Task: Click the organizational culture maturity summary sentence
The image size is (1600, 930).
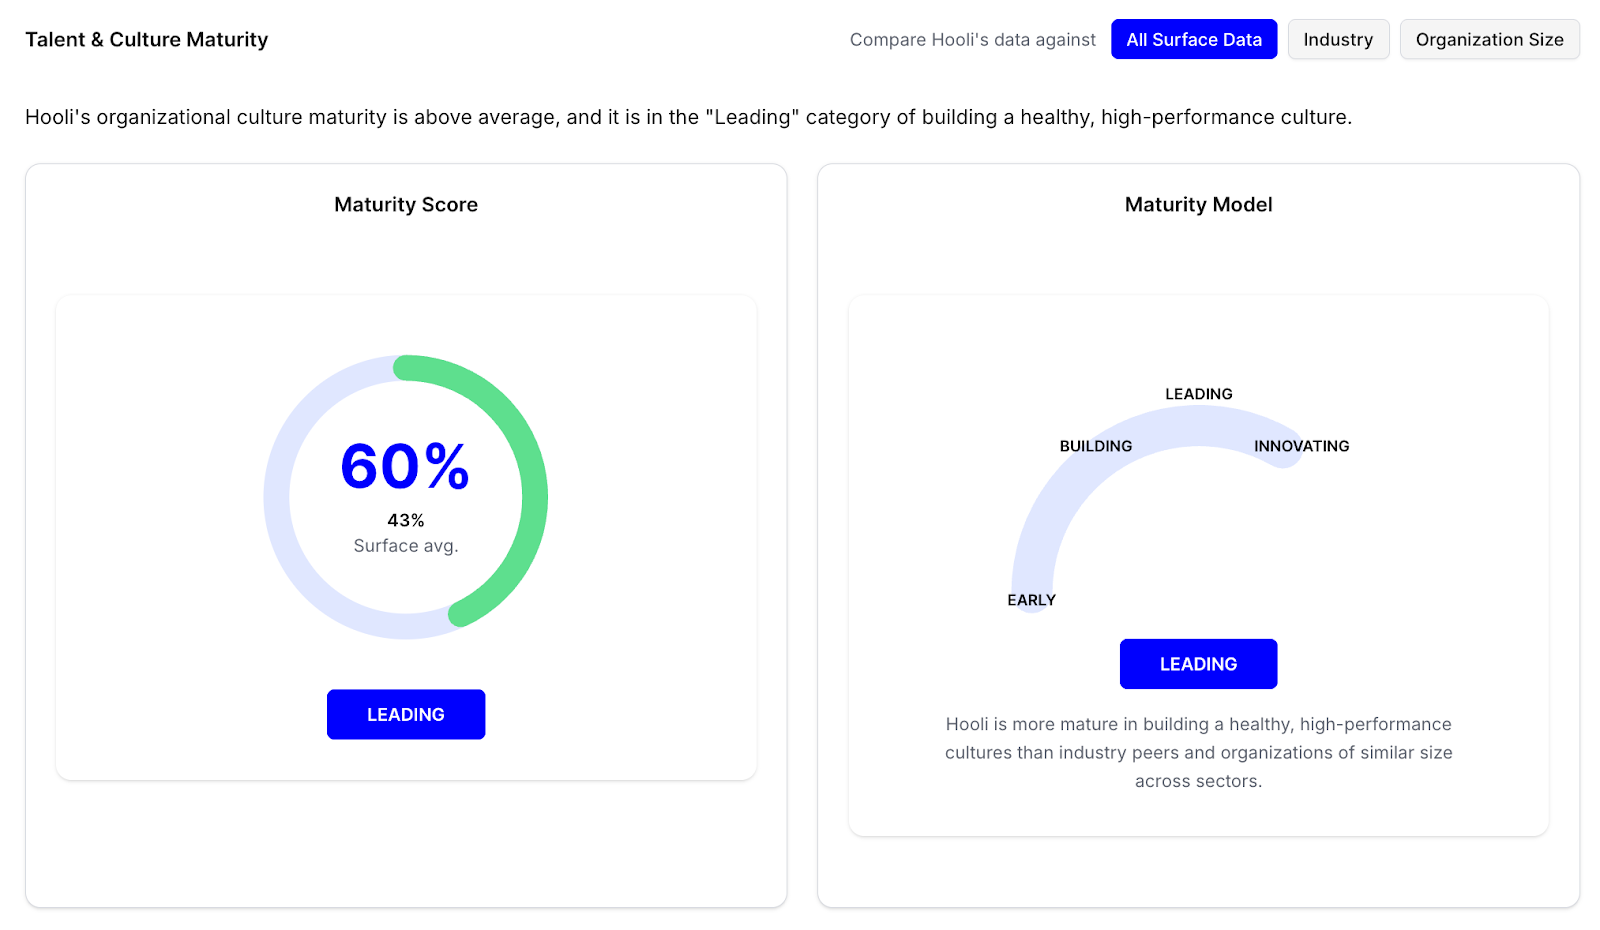Action: [x=688, y=117]
